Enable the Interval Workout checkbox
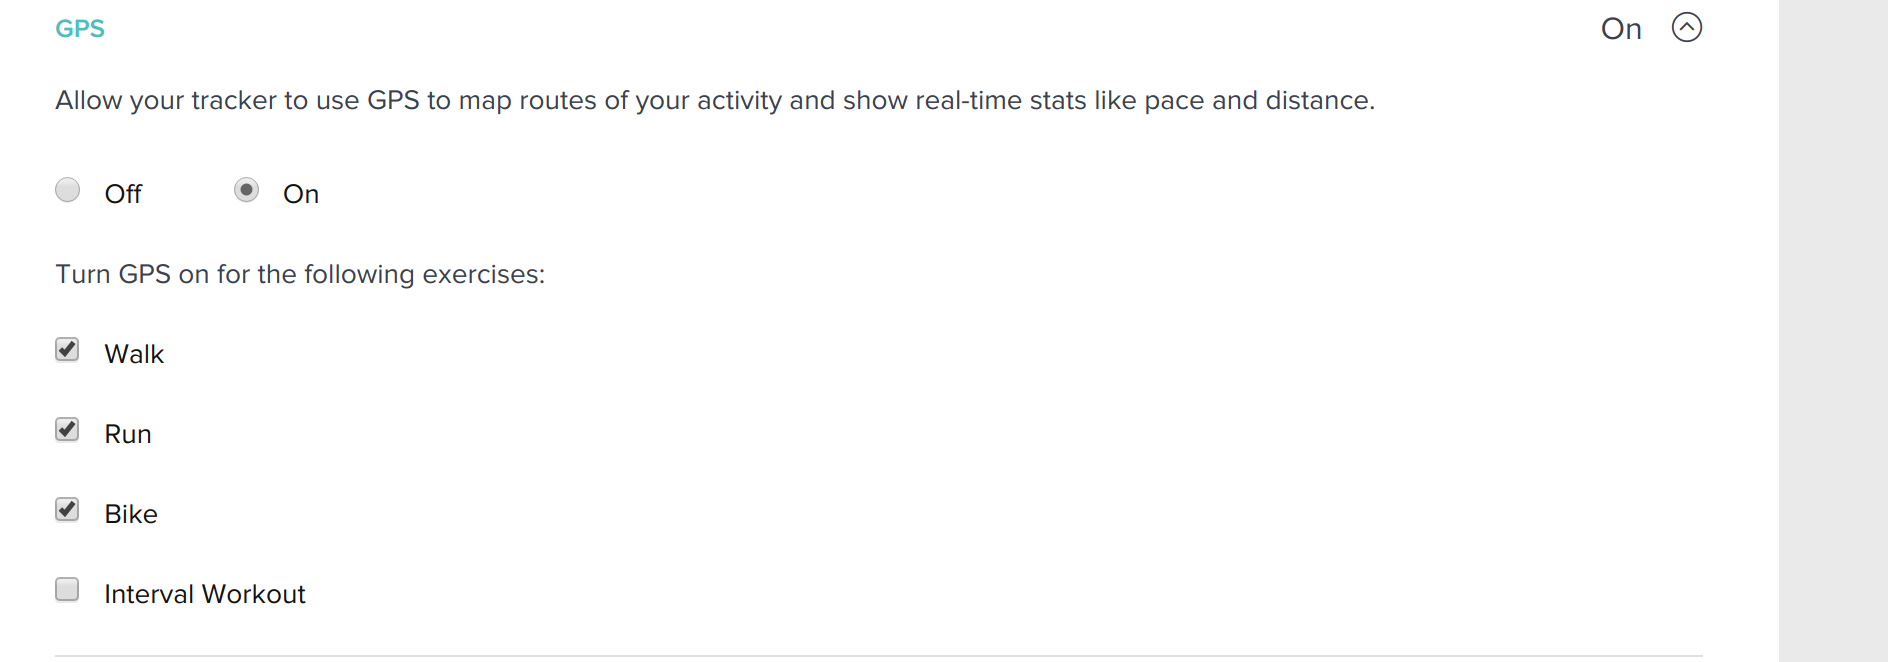 click(67, 590)
